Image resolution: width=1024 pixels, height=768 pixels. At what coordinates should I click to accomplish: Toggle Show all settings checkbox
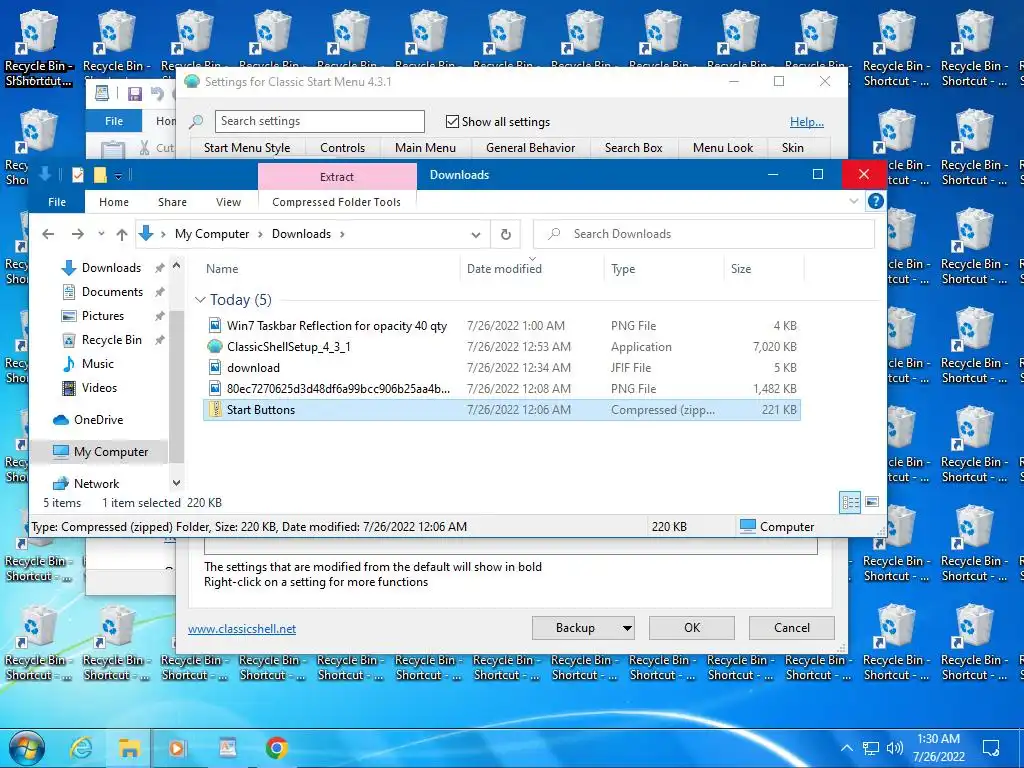452,121
